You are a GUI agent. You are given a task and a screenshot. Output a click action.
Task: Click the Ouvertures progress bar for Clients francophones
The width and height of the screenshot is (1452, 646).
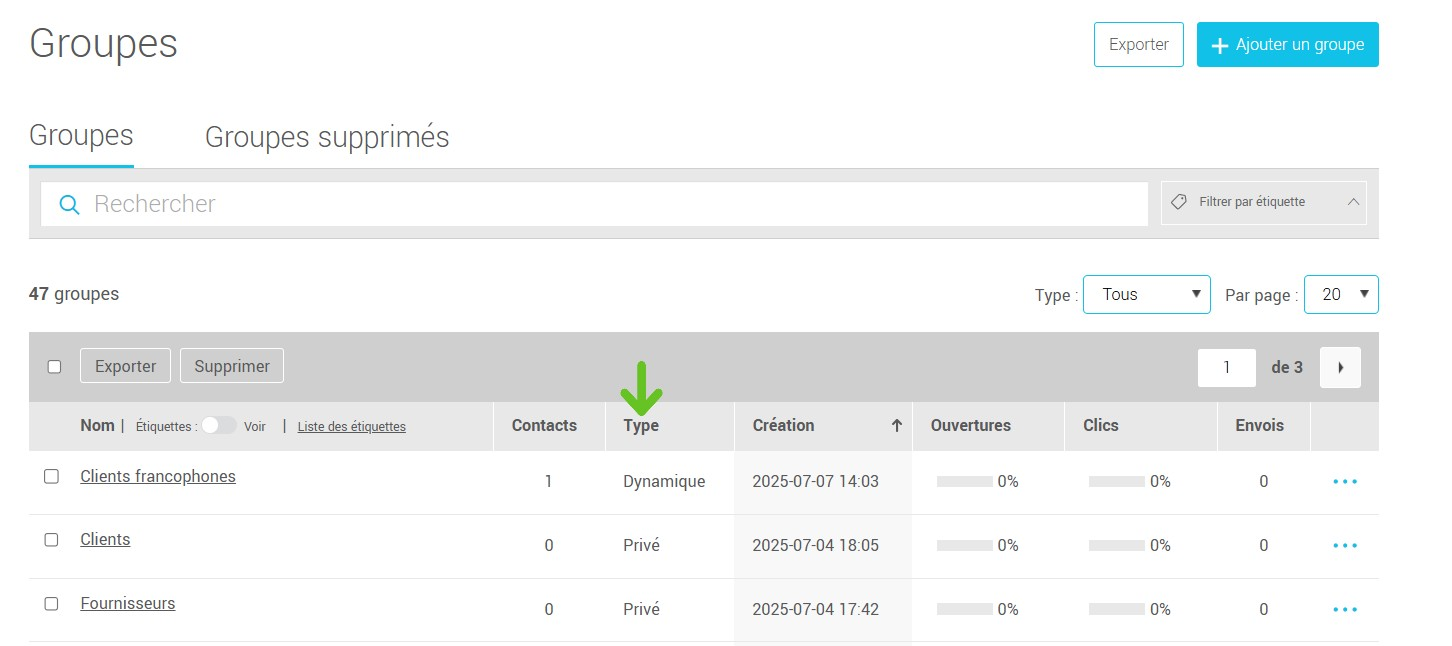[964, 482]
